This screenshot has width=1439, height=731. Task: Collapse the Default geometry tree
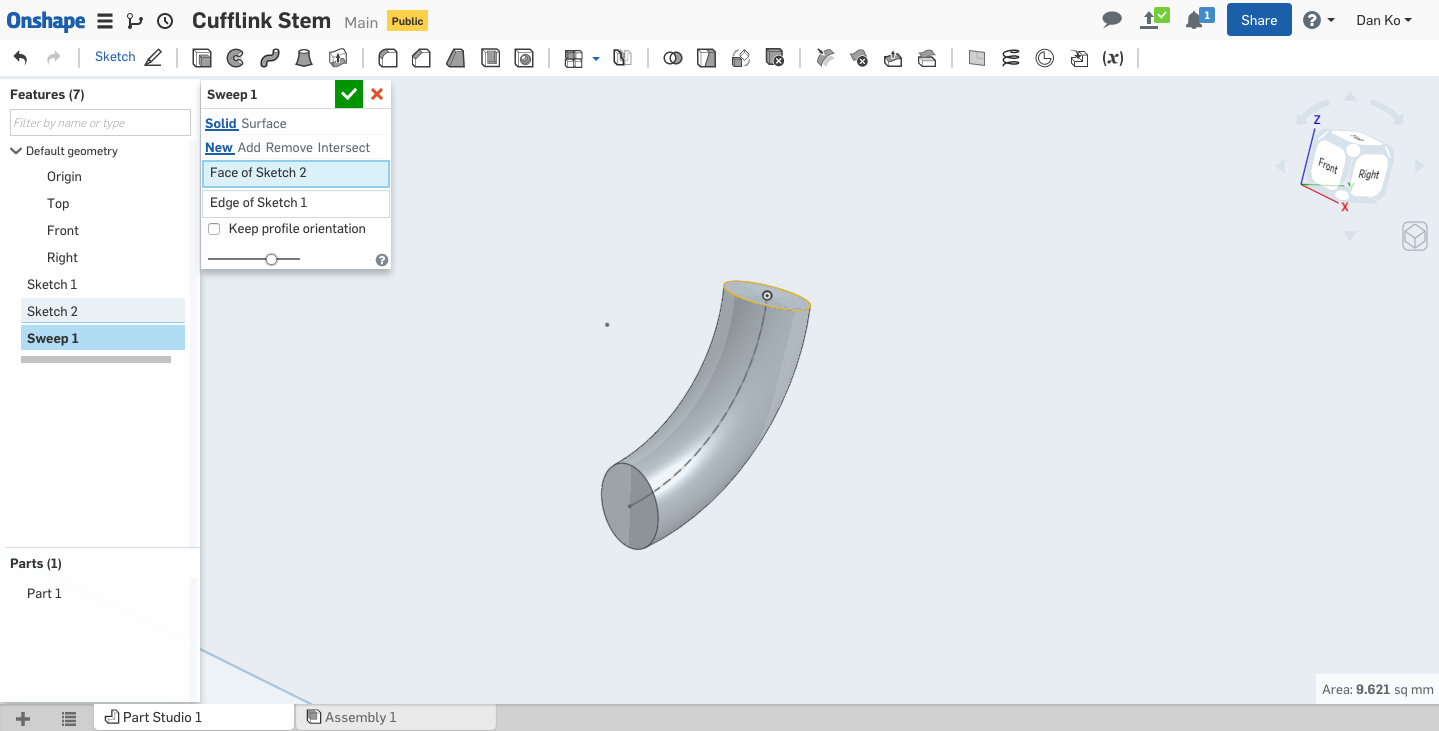16,151
